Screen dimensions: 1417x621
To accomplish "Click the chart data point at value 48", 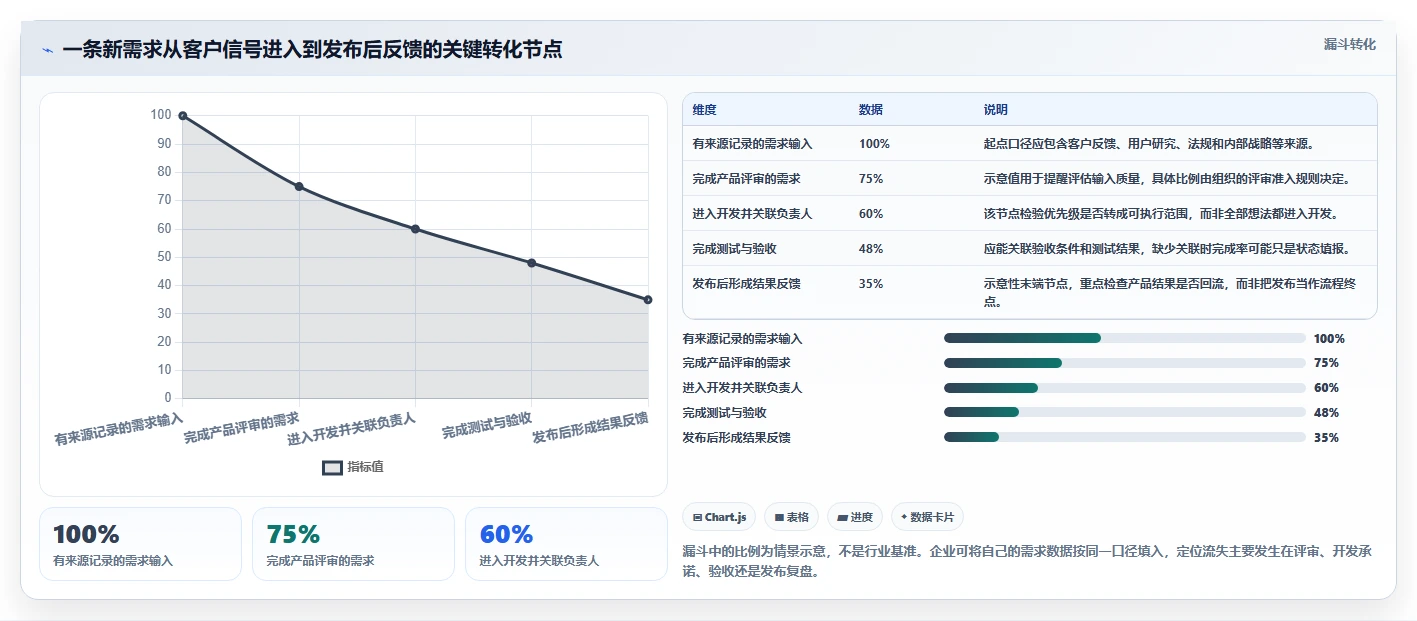I will (531, 263).
